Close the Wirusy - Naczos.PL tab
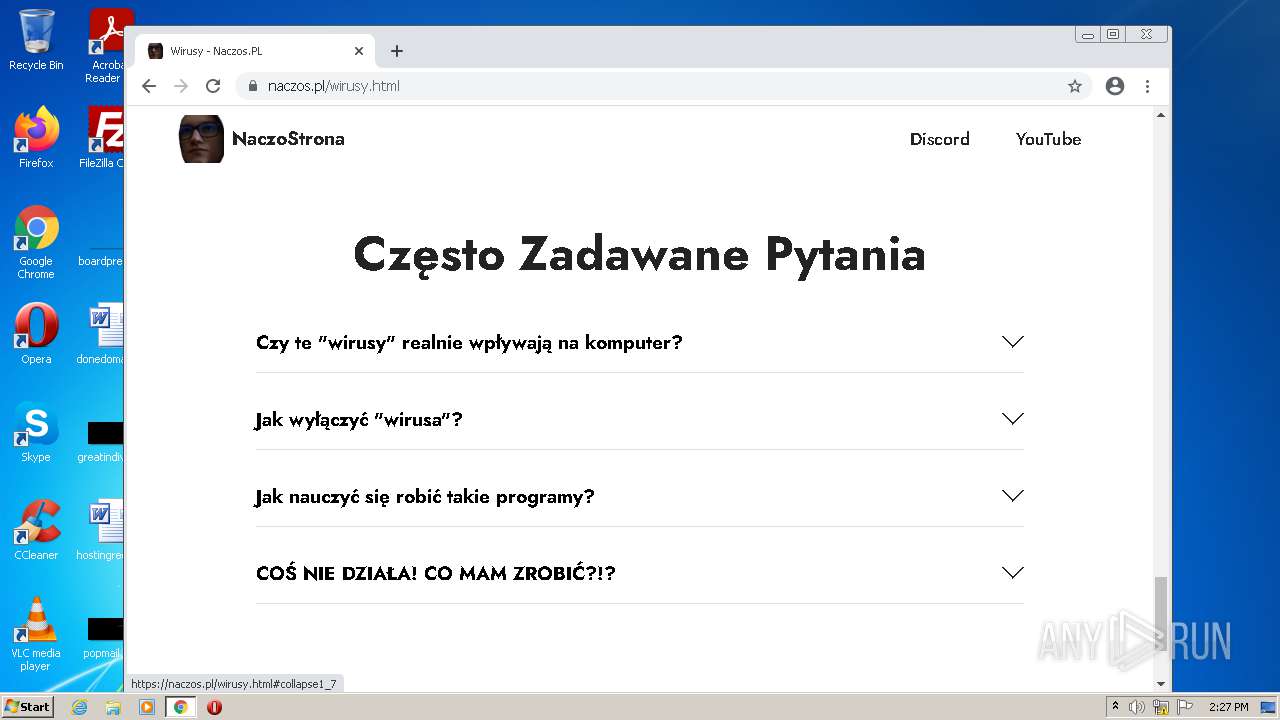 click(359, 51)
